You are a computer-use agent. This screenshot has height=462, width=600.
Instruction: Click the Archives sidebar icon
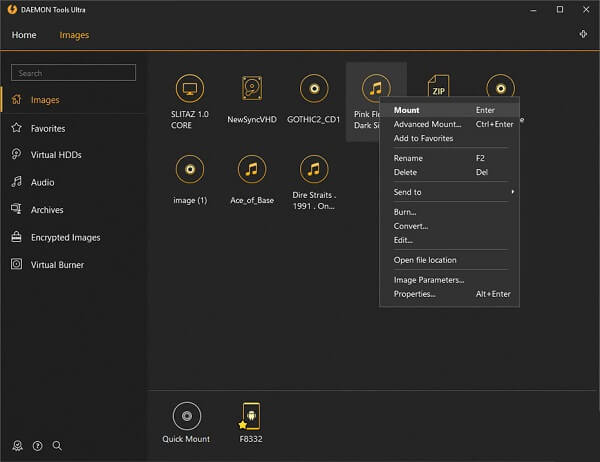click(x=16, y=209)
